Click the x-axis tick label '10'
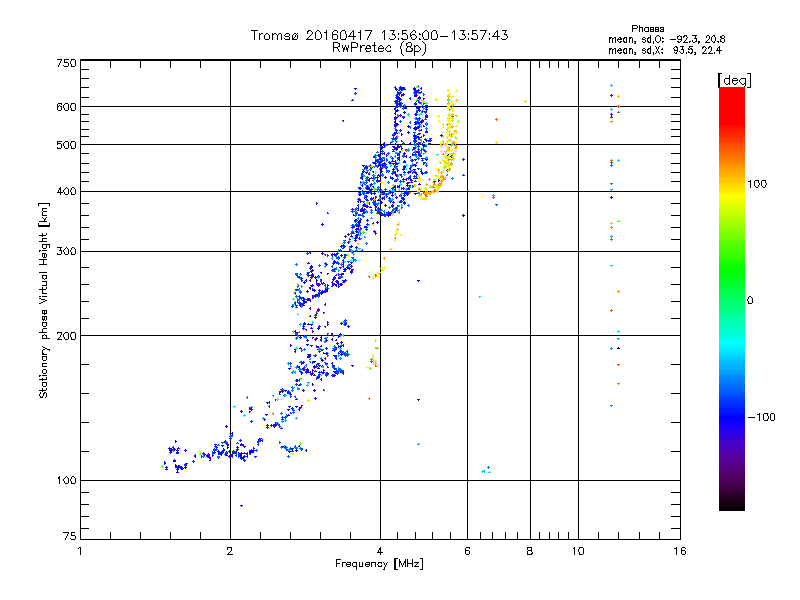 [x=578, y=551]
